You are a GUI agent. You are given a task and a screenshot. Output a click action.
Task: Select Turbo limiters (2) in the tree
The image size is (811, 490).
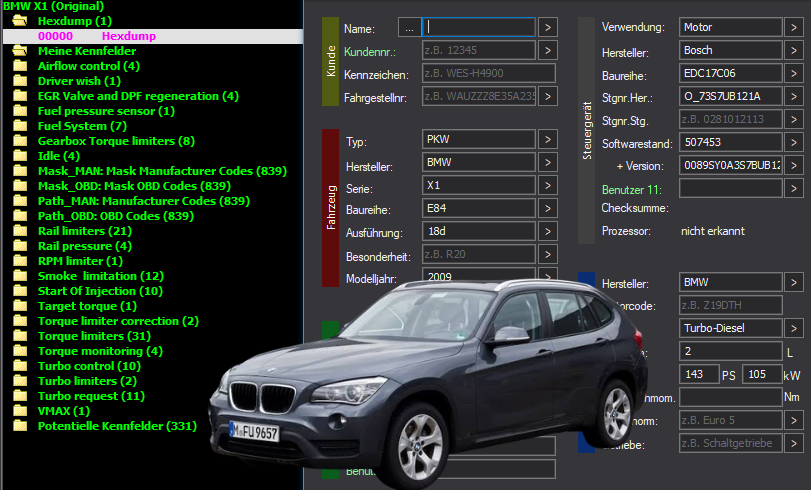click(87, 381)
